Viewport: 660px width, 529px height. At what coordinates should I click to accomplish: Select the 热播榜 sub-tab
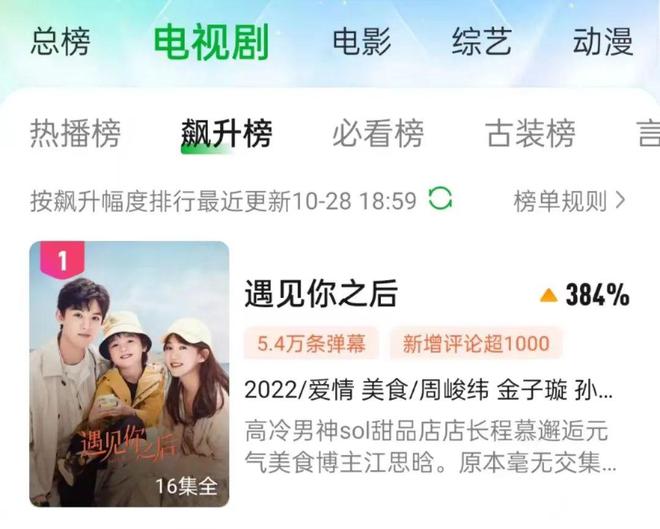75,133
